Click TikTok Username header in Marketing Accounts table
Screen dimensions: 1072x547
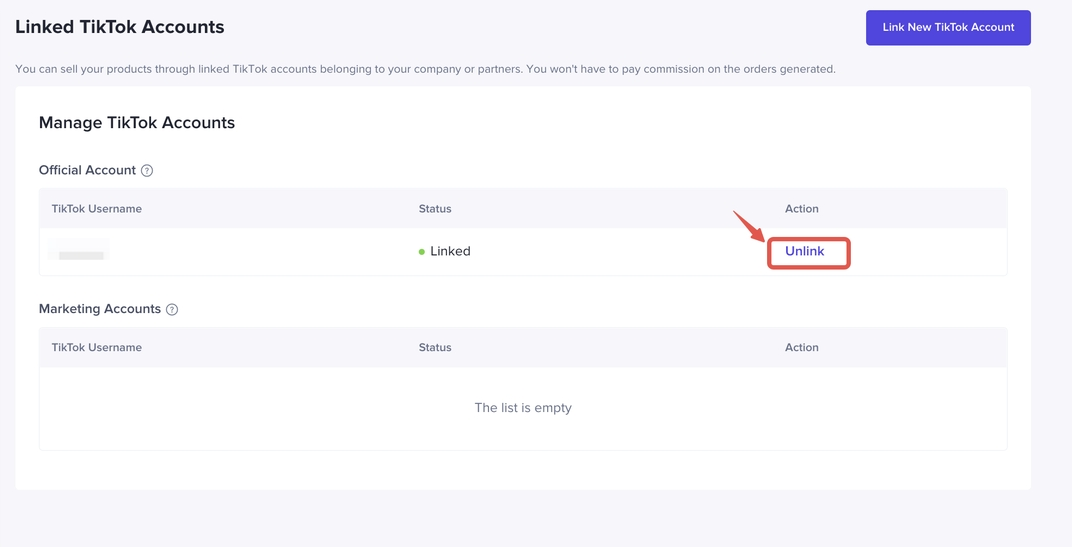click(x=97, y=348)
